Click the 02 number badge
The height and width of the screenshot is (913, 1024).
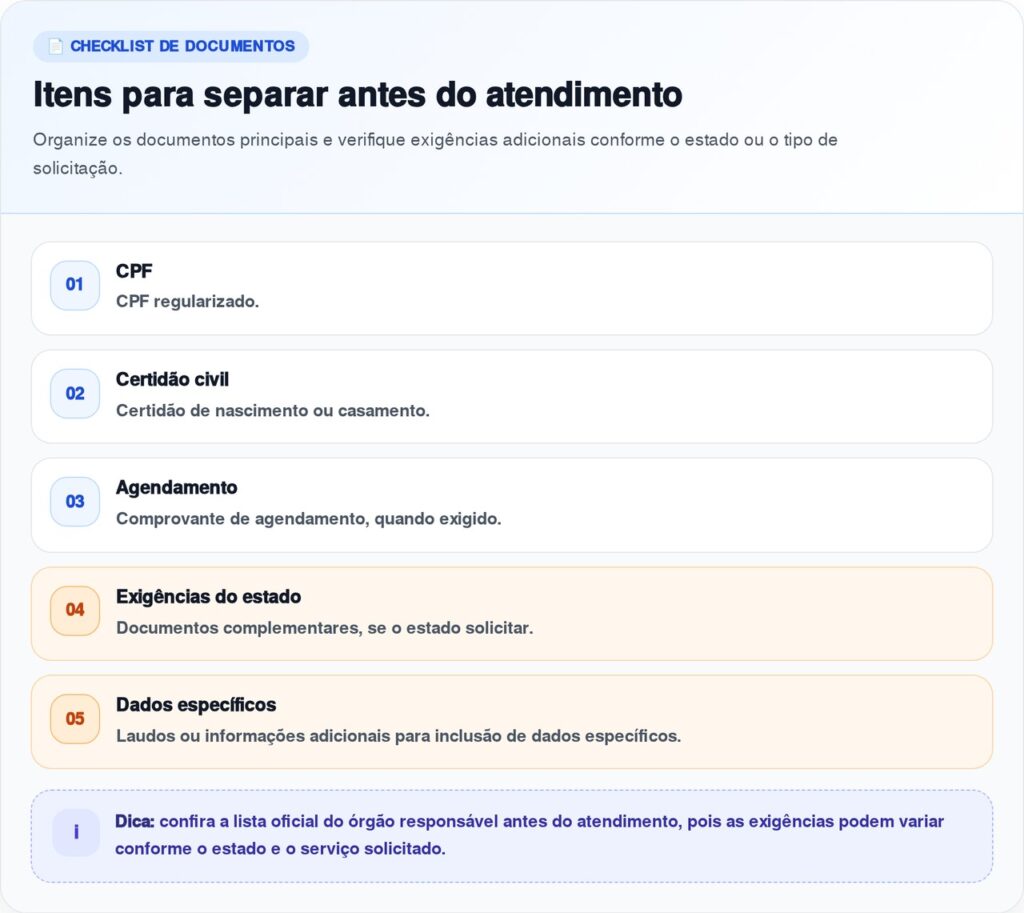click(x=75, y=394)
